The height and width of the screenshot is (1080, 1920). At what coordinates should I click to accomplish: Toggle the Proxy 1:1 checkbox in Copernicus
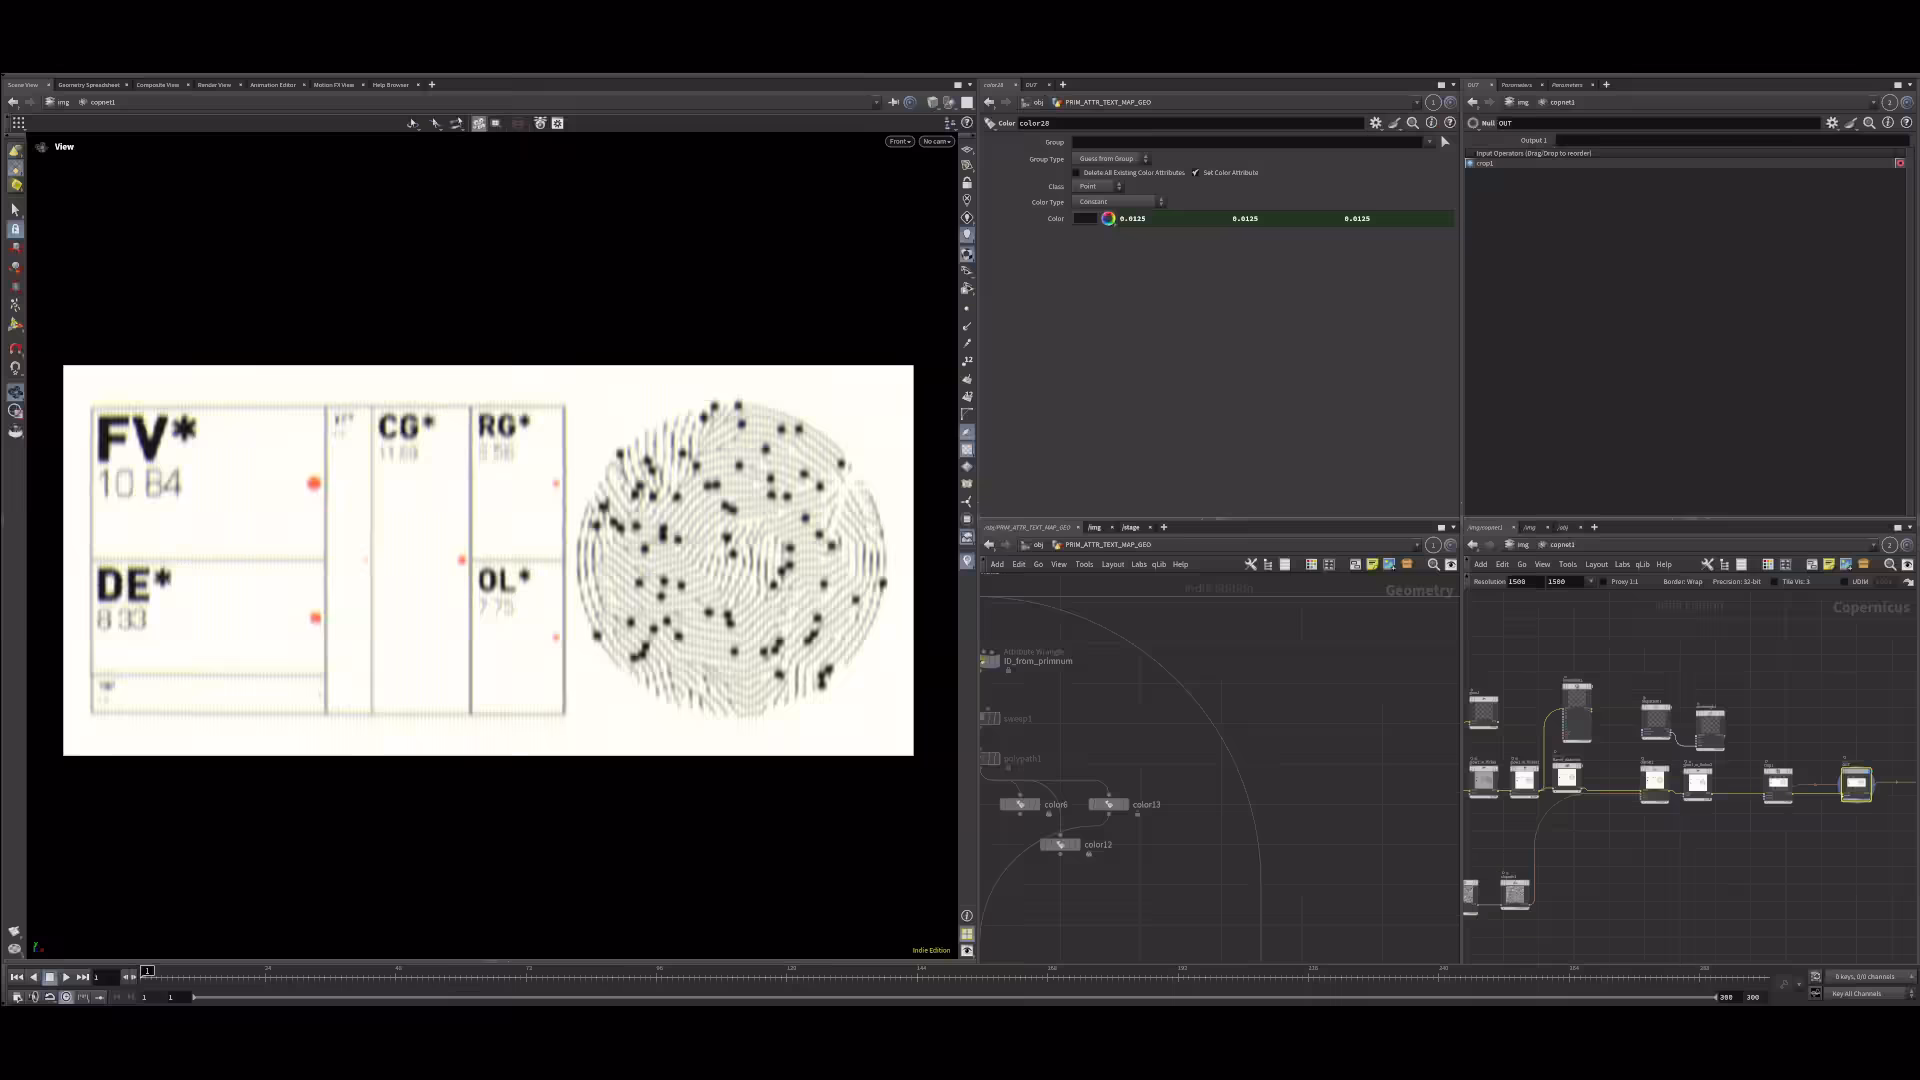pos(1603,581)
